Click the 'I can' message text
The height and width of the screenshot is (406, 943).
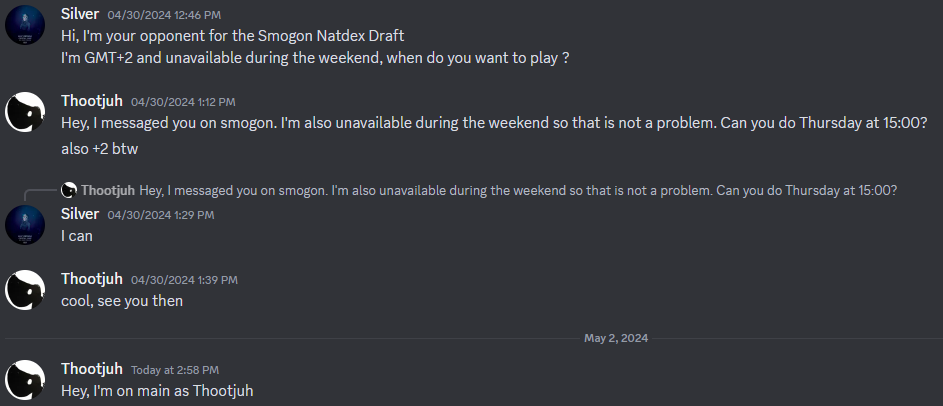tap(77, 236)
